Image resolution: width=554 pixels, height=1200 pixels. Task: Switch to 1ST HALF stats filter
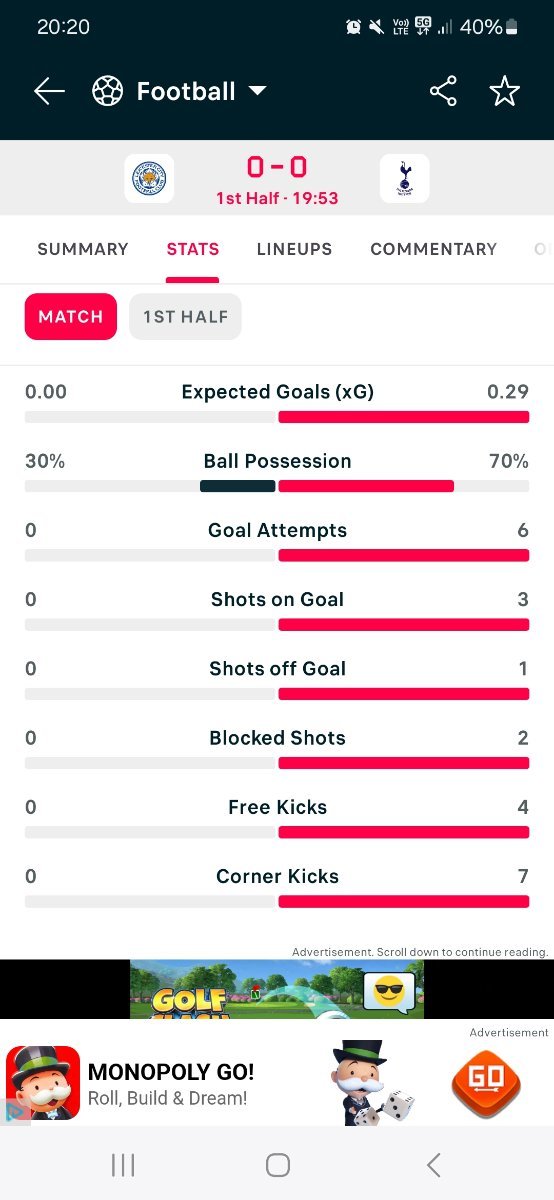pyautogui.click(x=185, y=317)
